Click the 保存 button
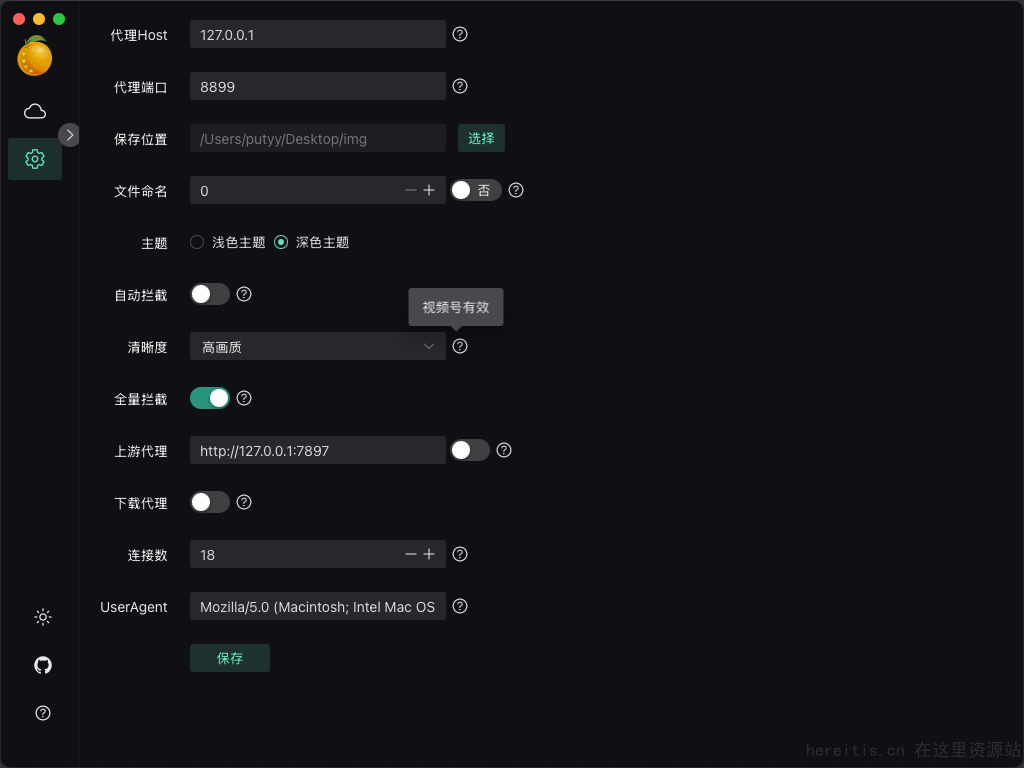The height and width of the screenshot is (768, 1024). [x=230, y=658]
